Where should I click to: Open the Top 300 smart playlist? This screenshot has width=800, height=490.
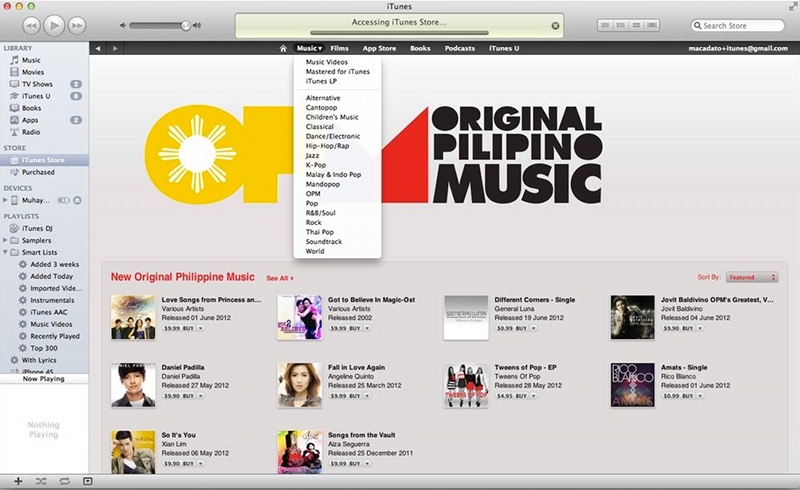point(44,348)
